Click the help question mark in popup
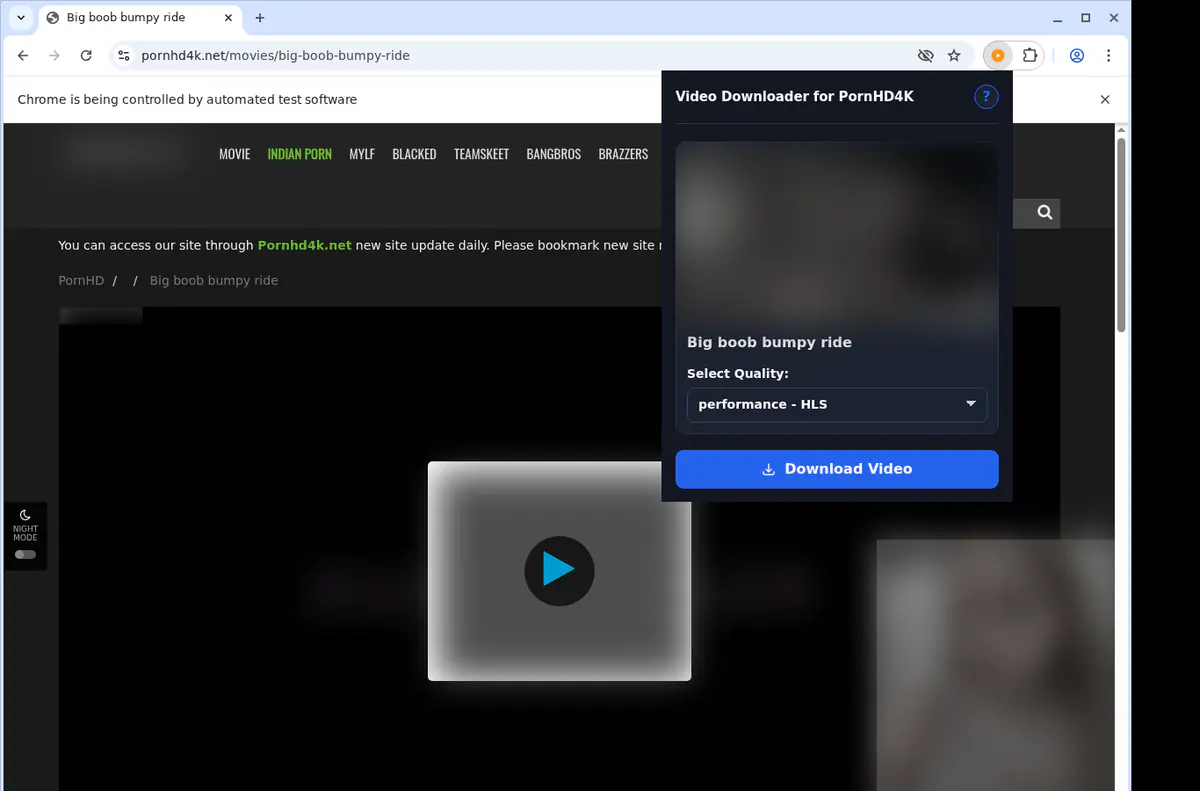The height and width of the screenshot is (791, 1200). (x=986, y=97)
